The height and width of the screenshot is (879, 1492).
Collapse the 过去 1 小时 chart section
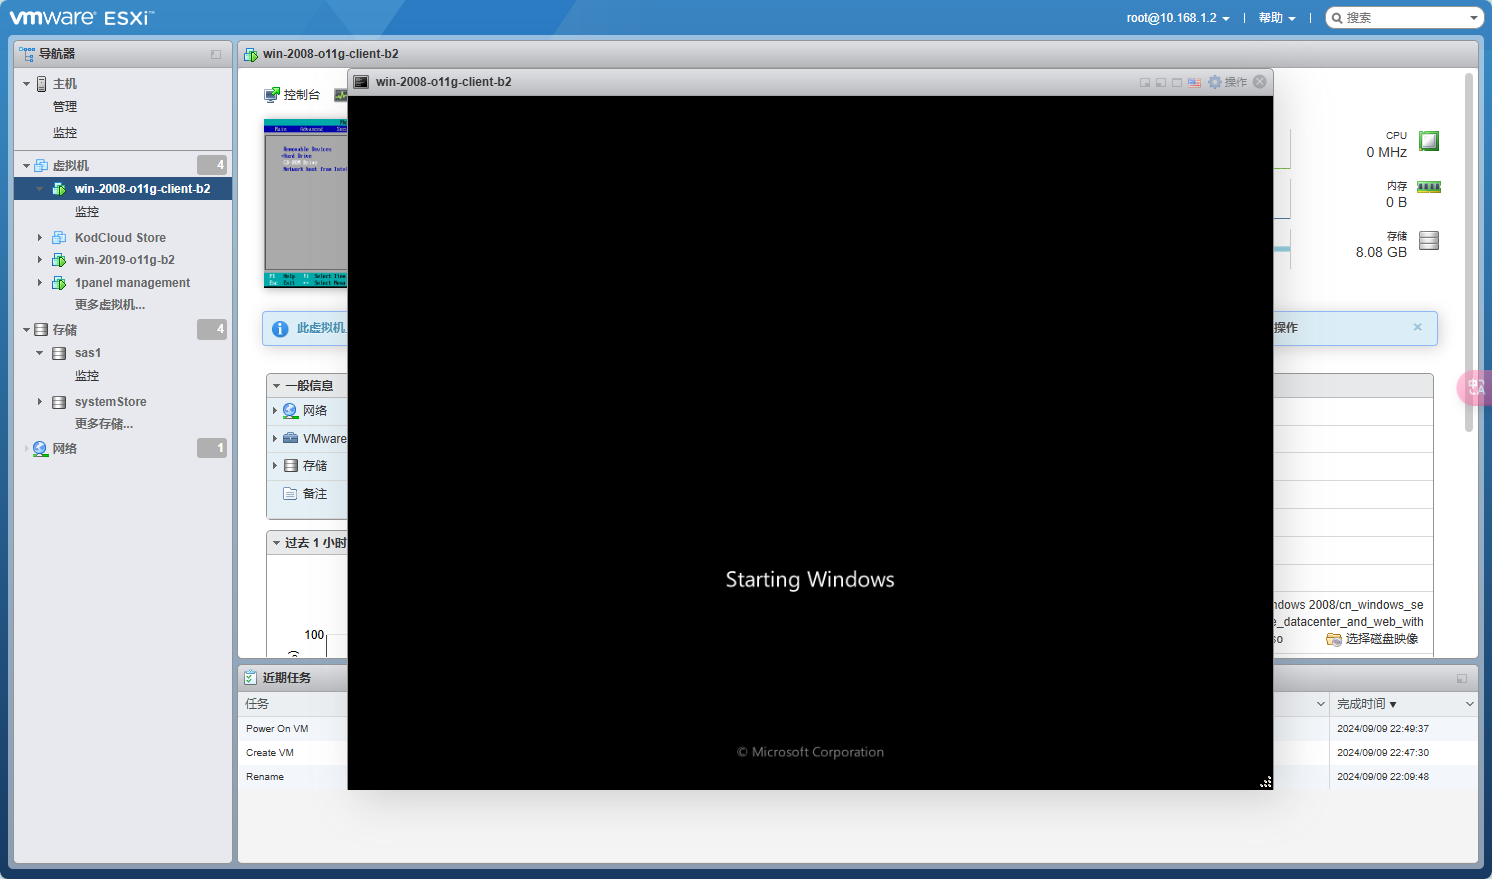tap(277, 543)
